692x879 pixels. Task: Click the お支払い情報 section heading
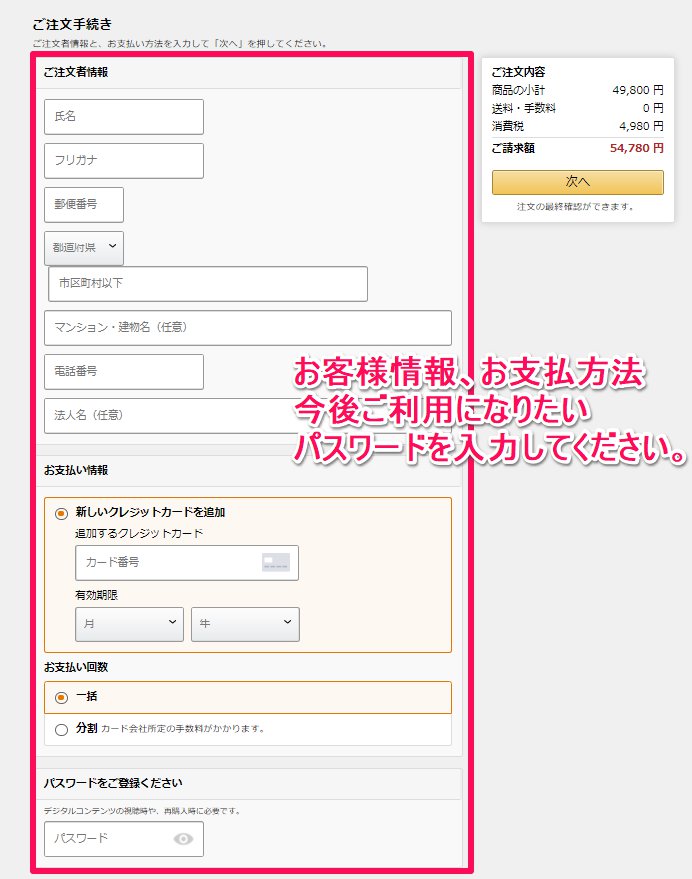coord(76,470)
